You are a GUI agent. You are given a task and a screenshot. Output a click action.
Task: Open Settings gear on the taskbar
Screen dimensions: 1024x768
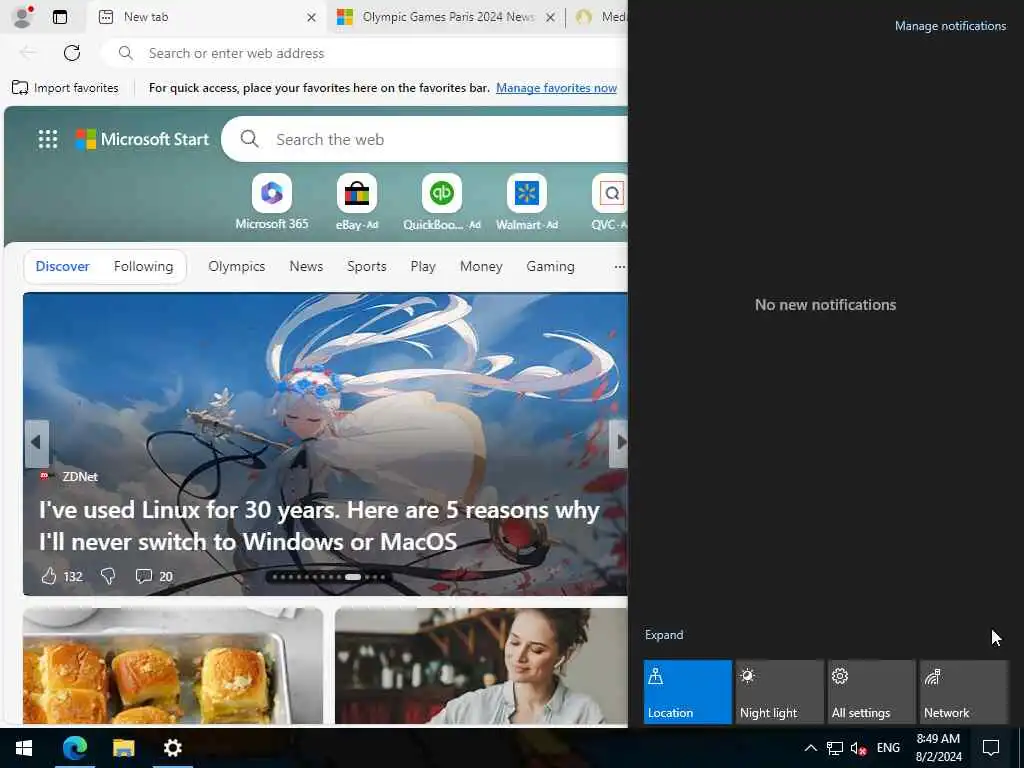(x=172, y=748)
